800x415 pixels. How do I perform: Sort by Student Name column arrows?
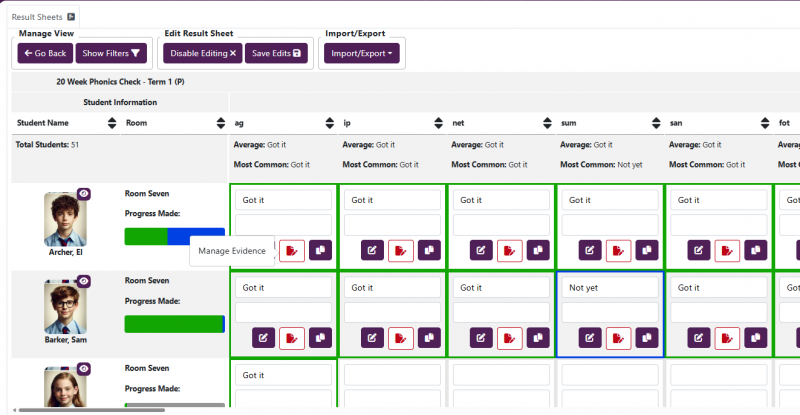[112, 123]
